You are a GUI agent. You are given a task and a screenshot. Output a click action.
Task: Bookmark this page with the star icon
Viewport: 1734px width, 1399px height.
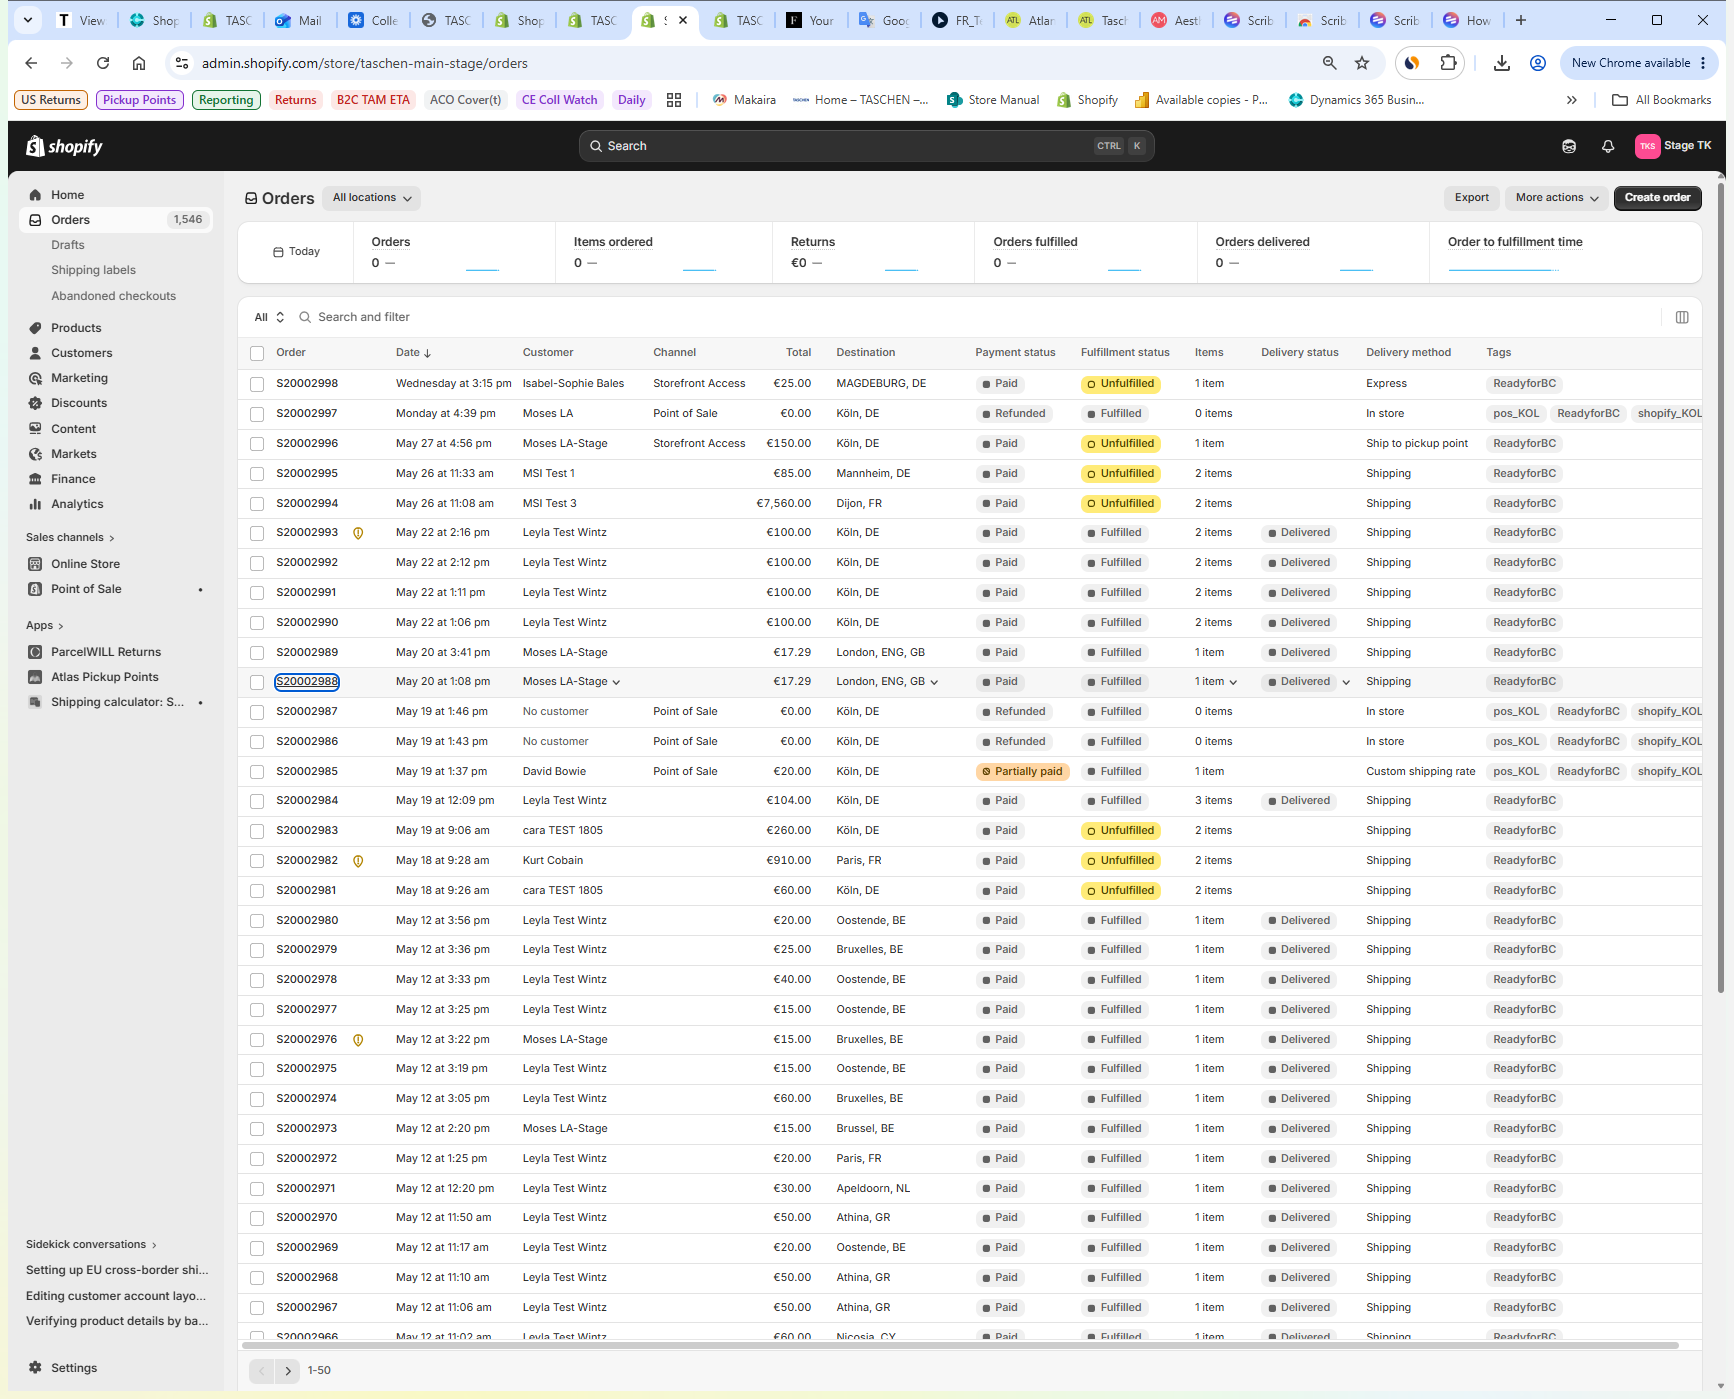[x=1362, y=63]
